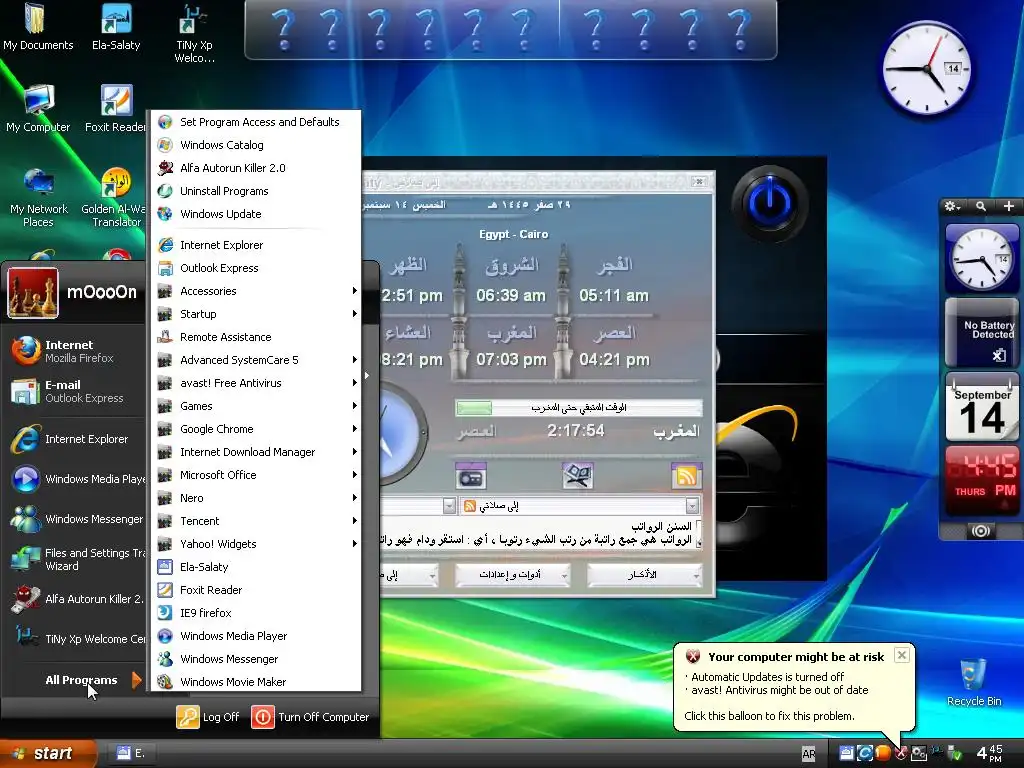
Task: Click the RSS feed icon in Ela-Salaty
Action: 686,476
